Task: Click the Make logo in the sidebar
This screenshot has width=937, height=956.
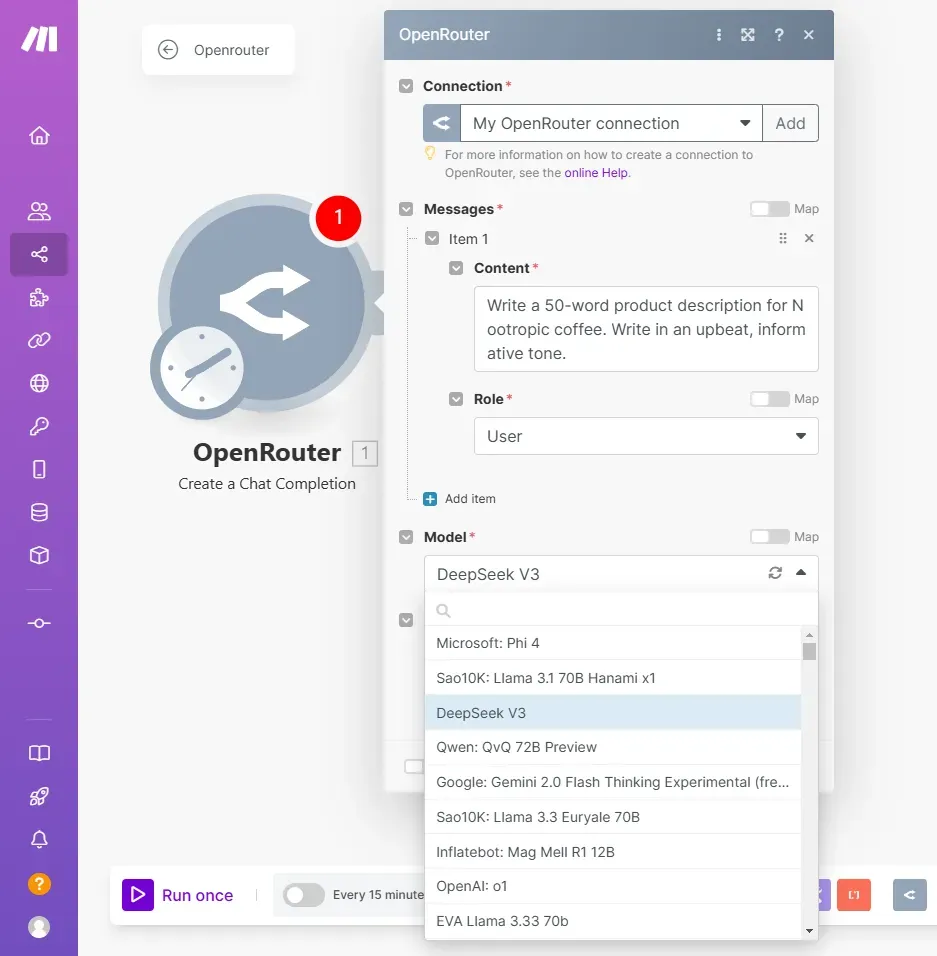Action: coord(39,39)
